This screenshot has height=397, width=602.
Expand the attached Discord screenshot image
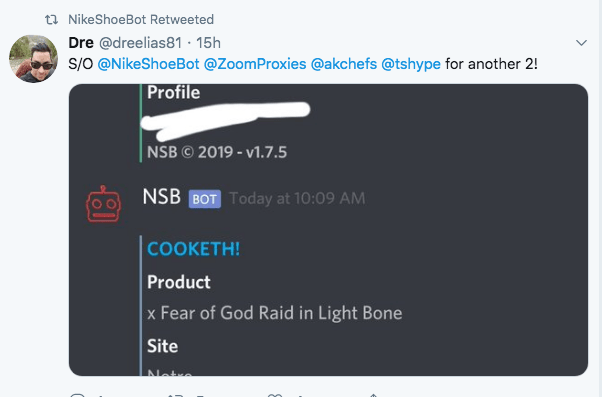[328, 230]
